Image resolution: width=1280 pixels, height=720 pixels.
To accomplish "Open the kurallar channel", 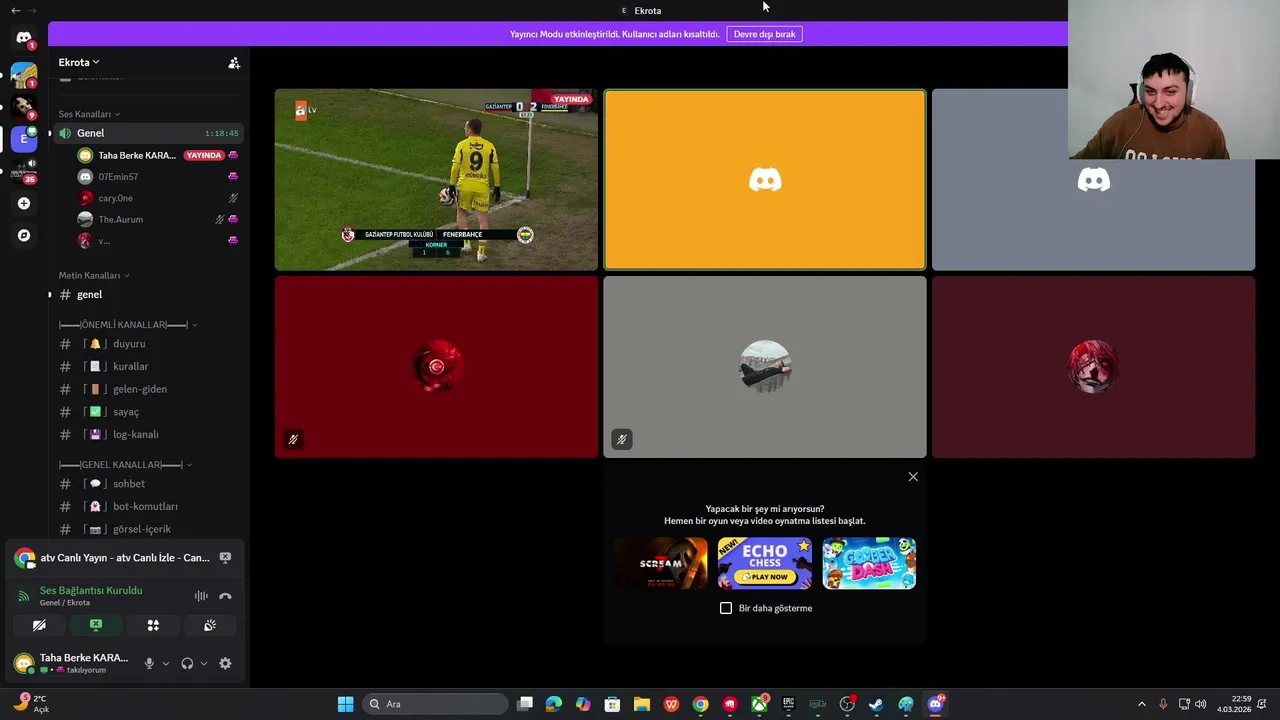I will coord(148,367).
